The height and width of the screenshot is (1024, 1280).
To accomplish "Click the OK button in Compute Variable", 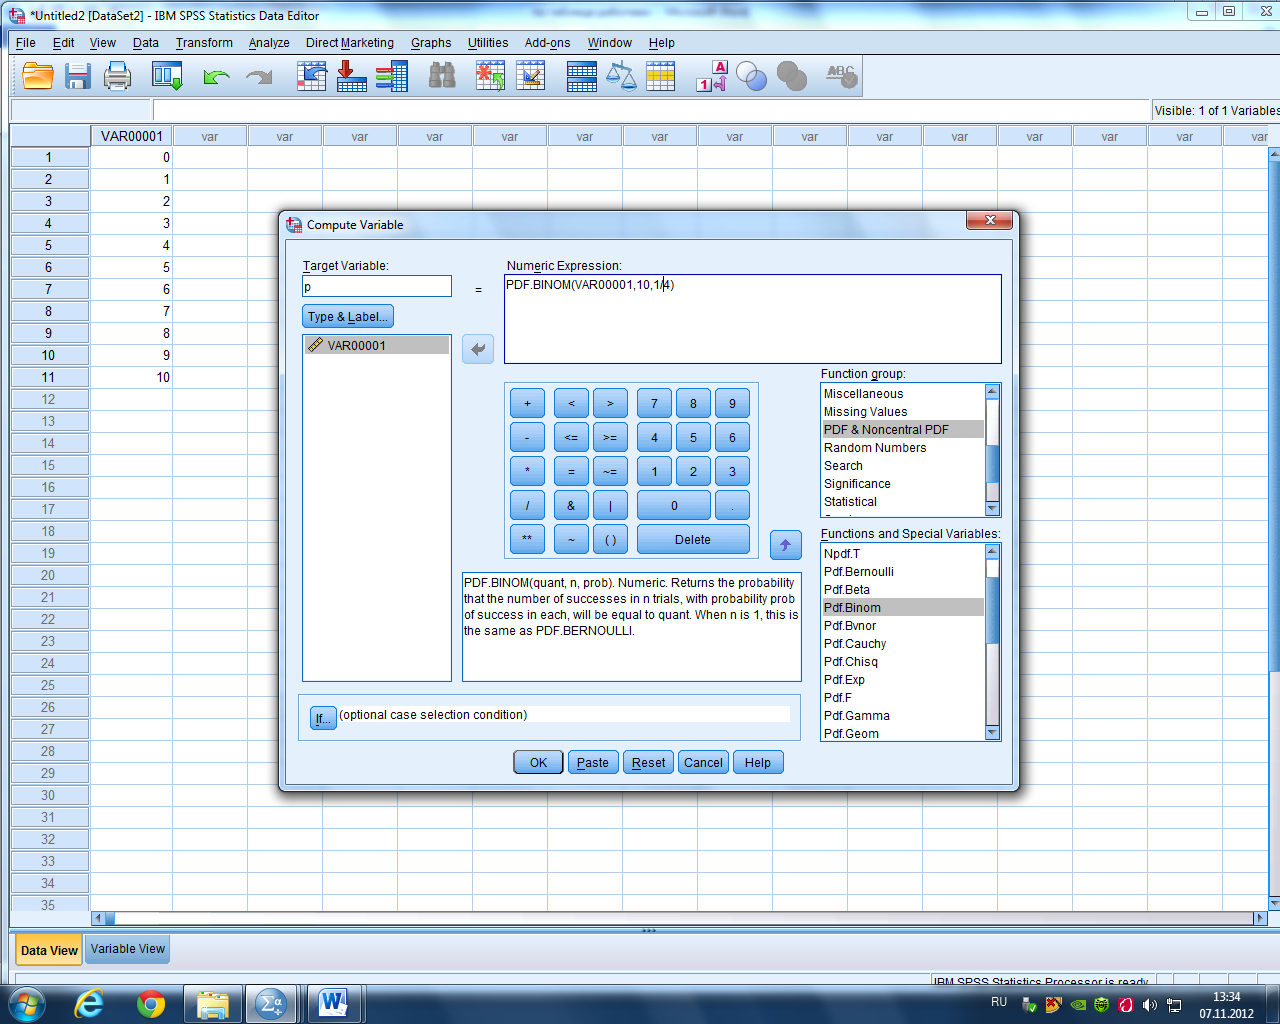I will [538, 762].
